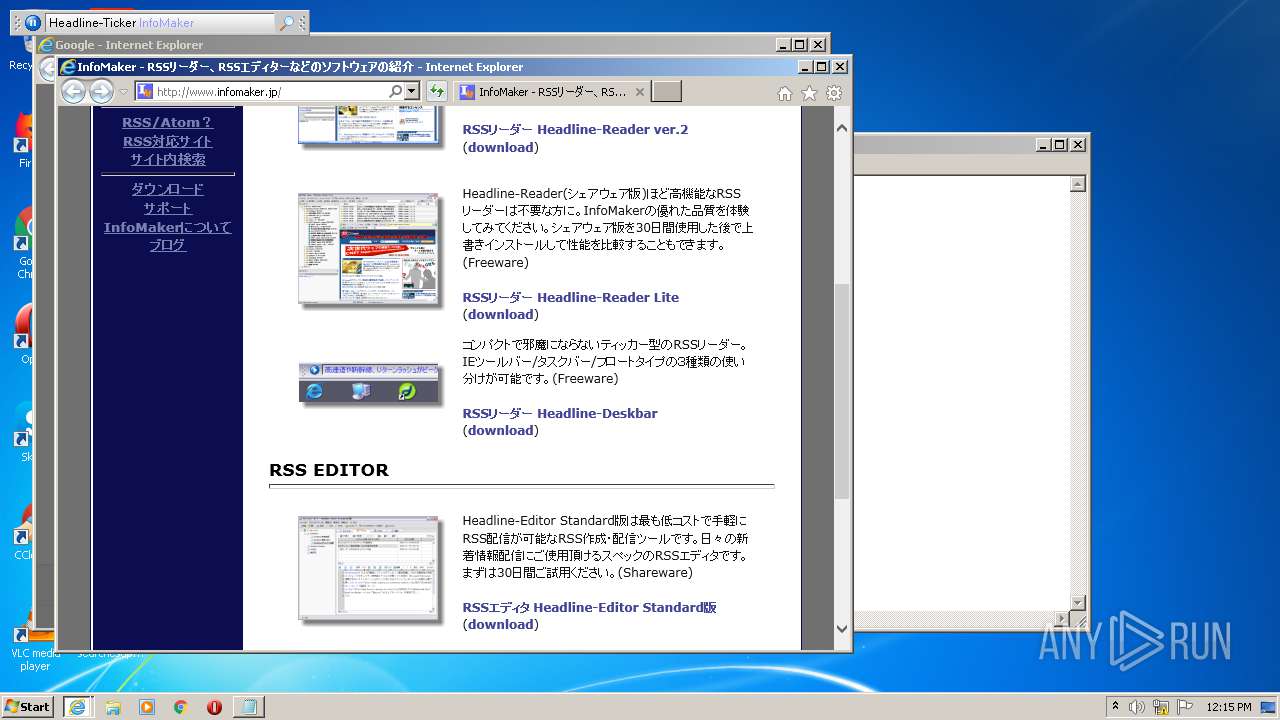Click the InfoMaker page vertical scrollbar thumb
Image resolution: width=1280 pixels, height=720 pixels.
click(841, 392)
